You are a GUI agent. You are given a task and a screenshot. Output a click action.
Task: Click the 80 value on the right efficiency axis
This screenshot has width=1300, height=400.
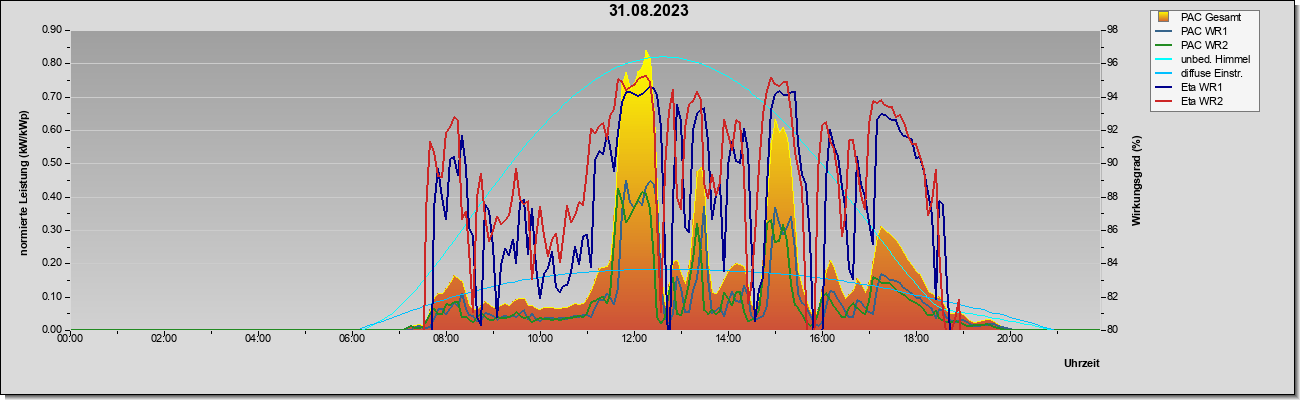coord(1111,330)
